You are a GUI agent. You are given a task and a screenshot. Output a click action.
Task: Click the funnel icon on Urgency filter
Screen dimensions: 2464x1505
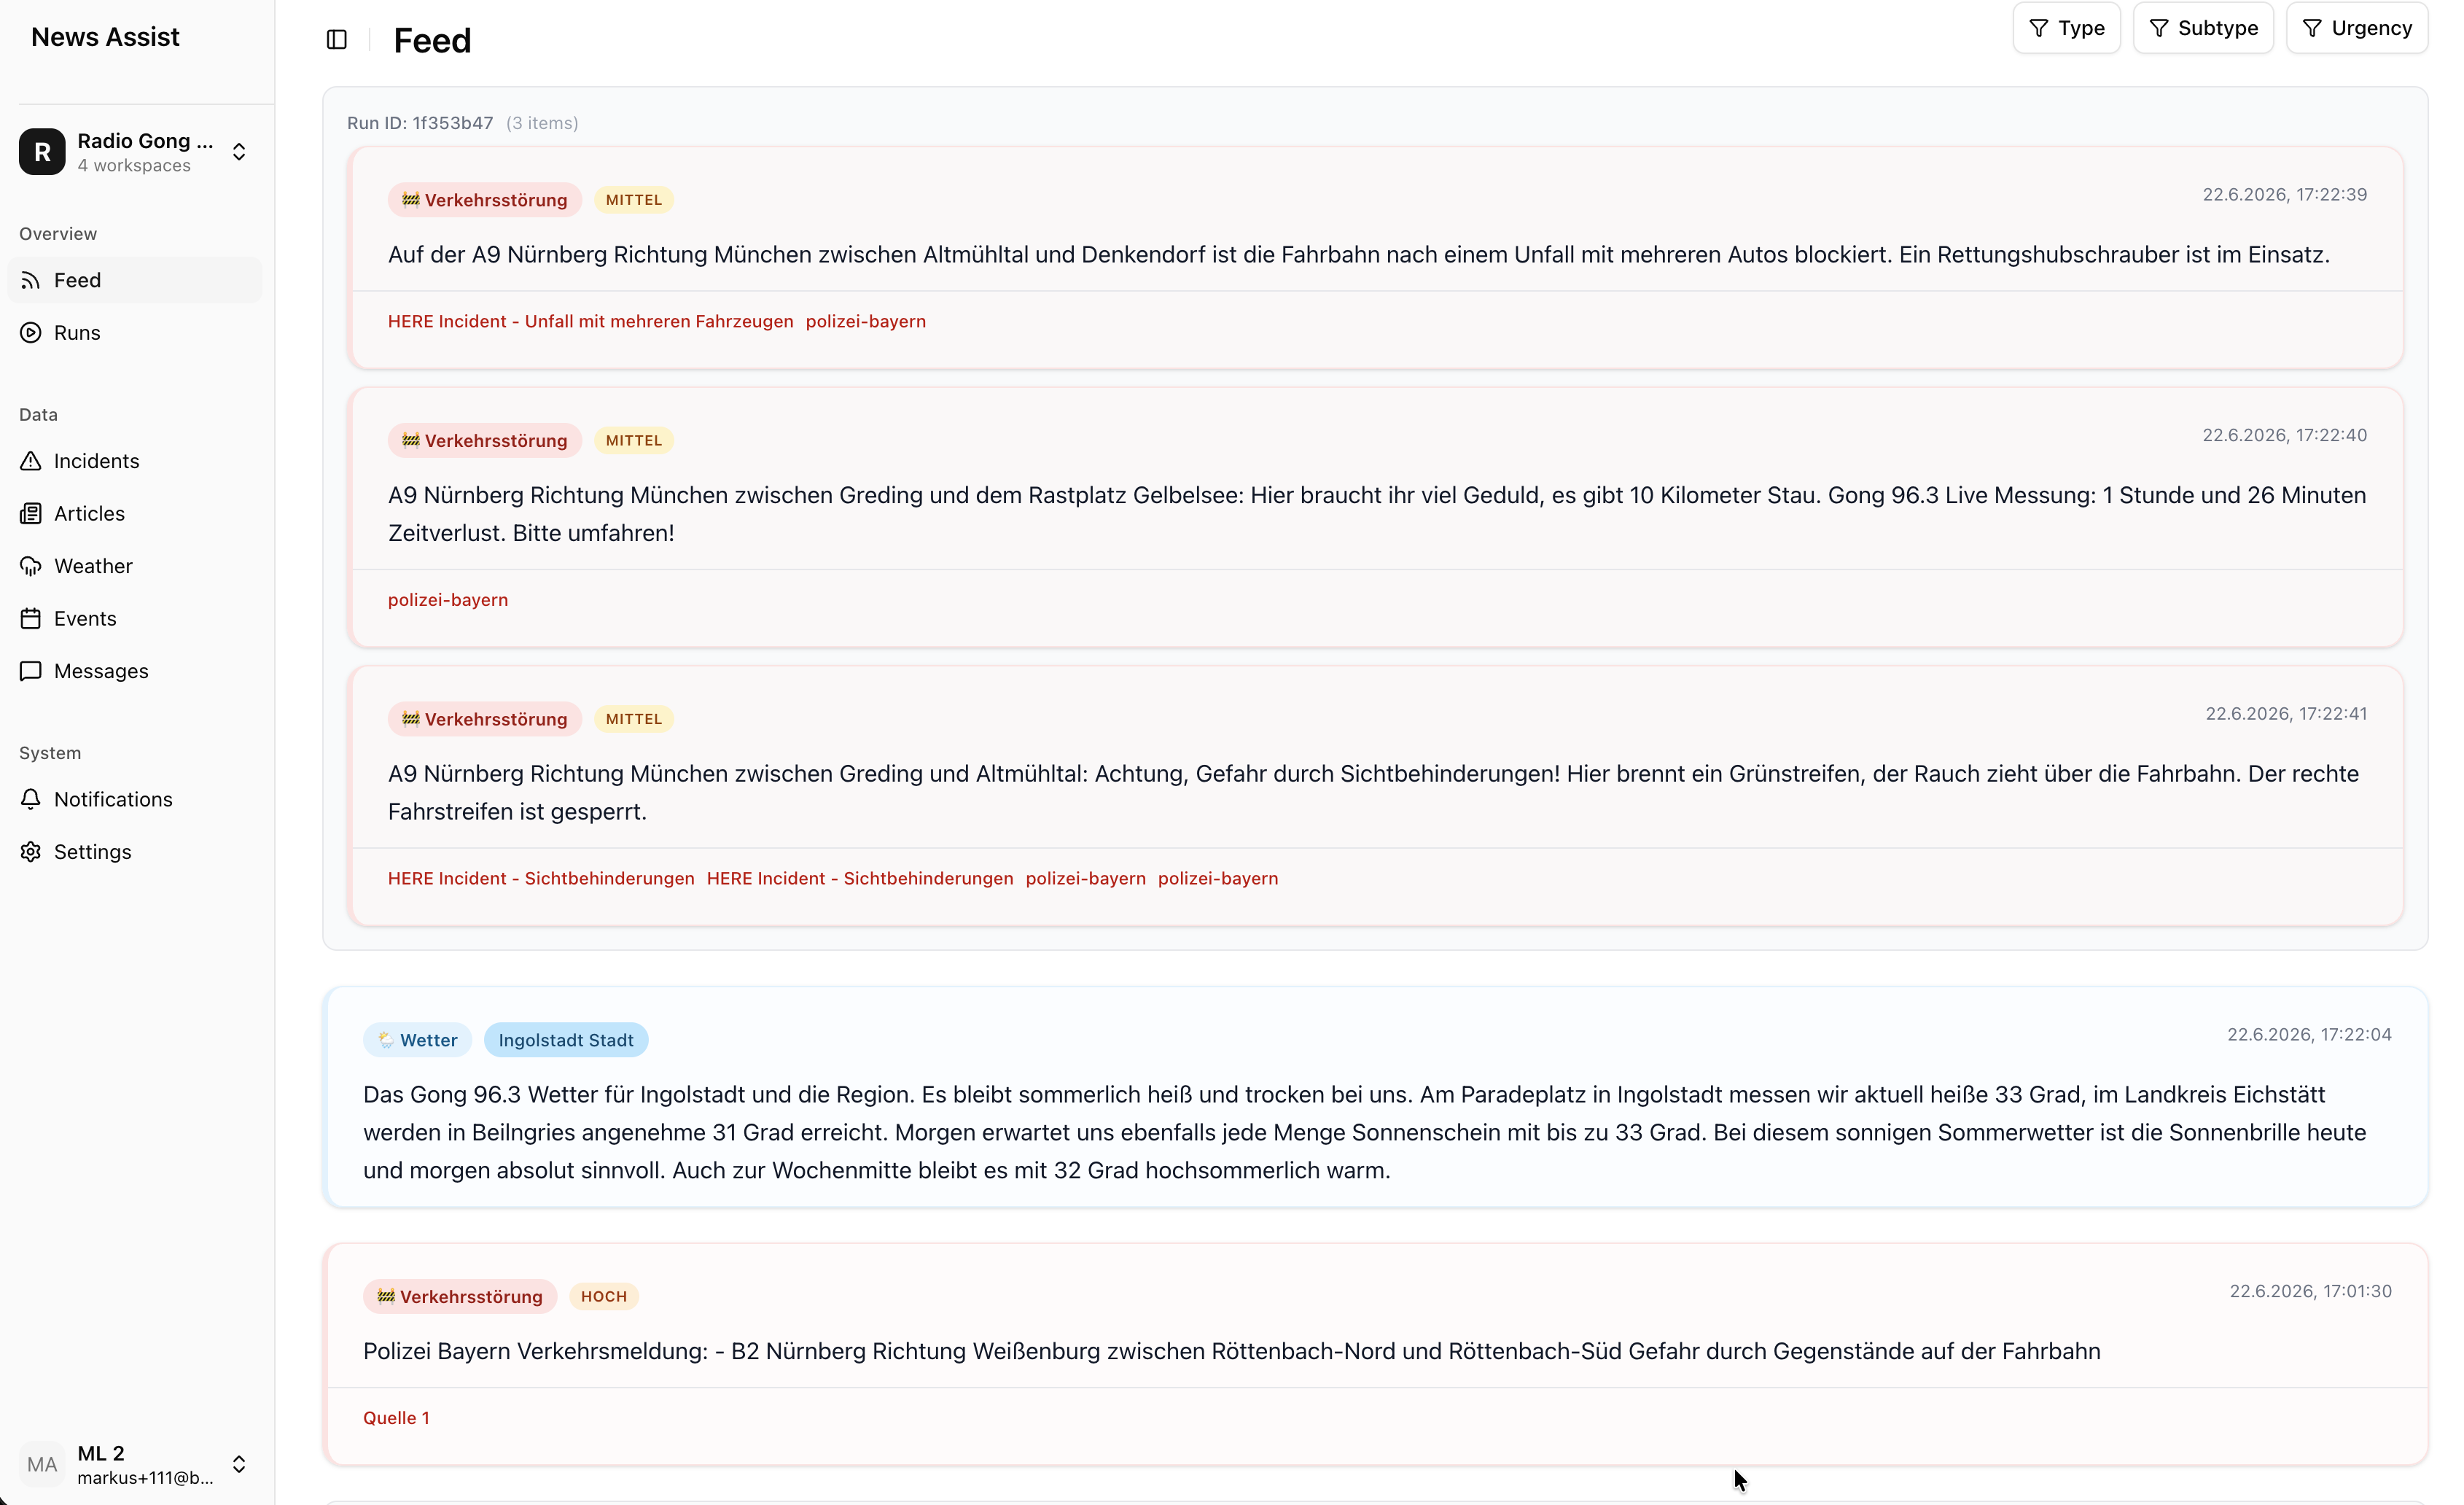[2312, 28]
